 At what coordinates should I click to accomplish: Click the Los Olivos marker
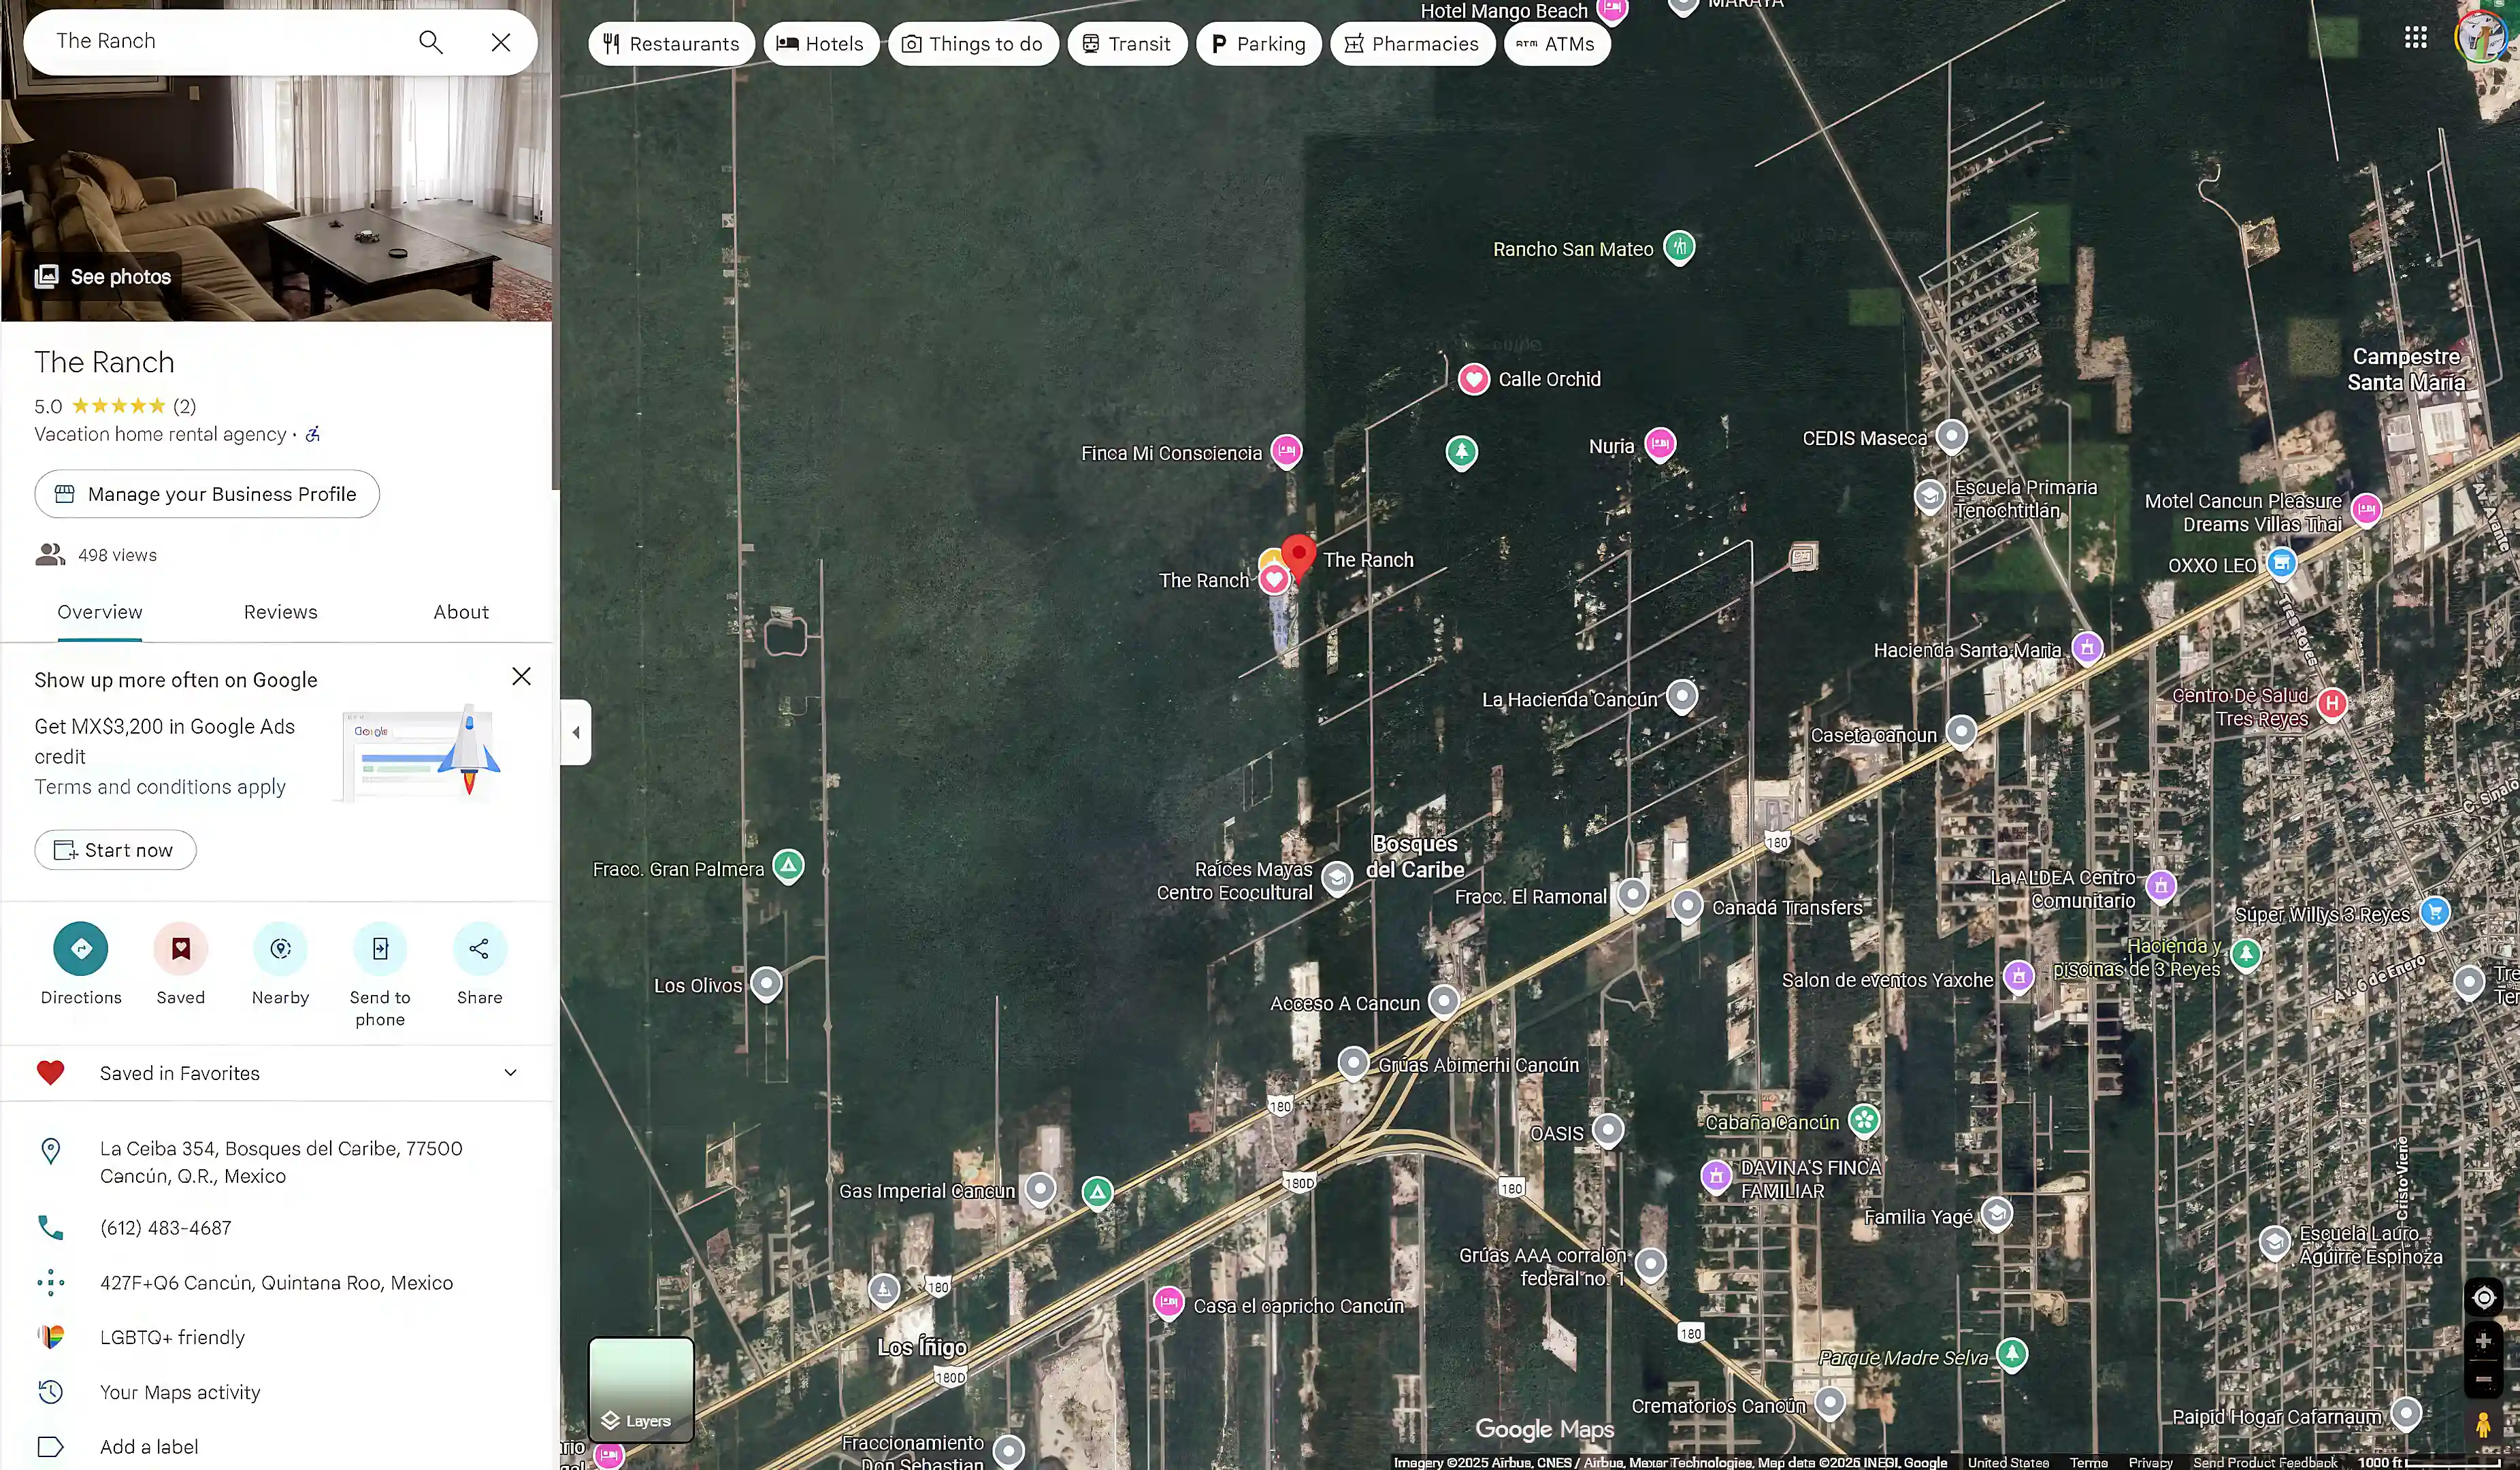tap(766, 984)
